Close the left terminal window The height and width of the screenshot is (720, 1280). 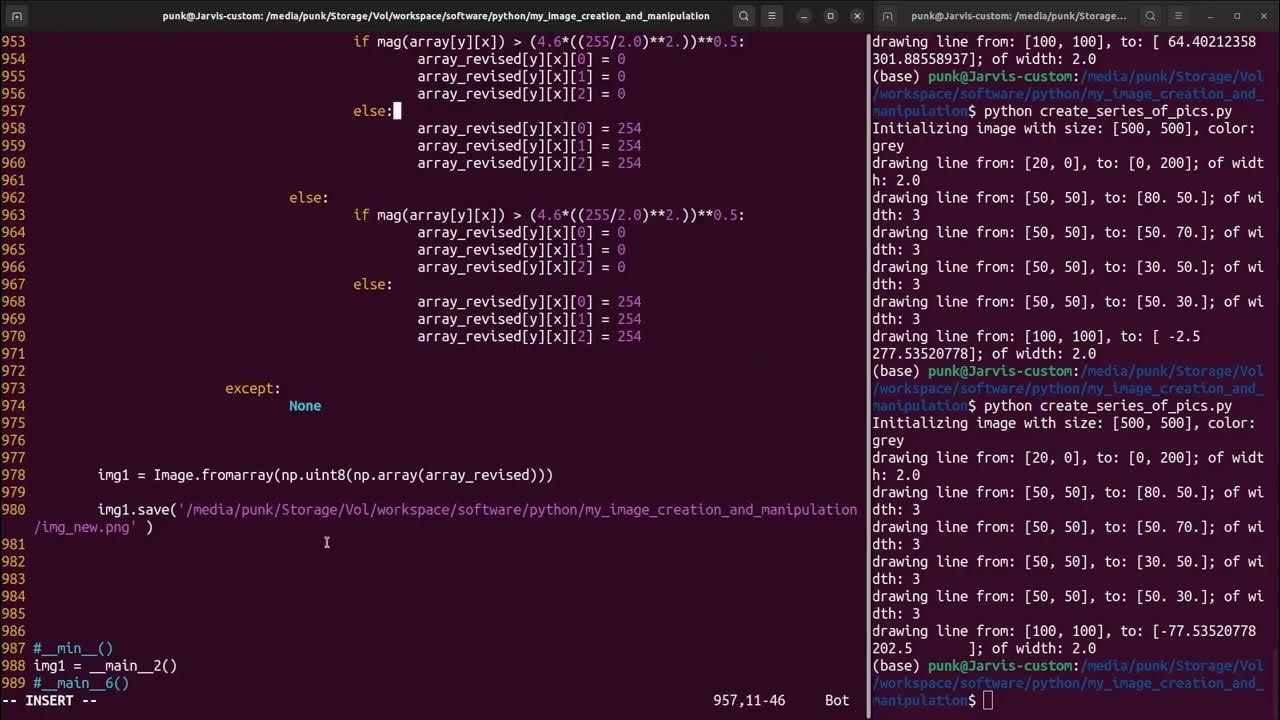(857, 16)
